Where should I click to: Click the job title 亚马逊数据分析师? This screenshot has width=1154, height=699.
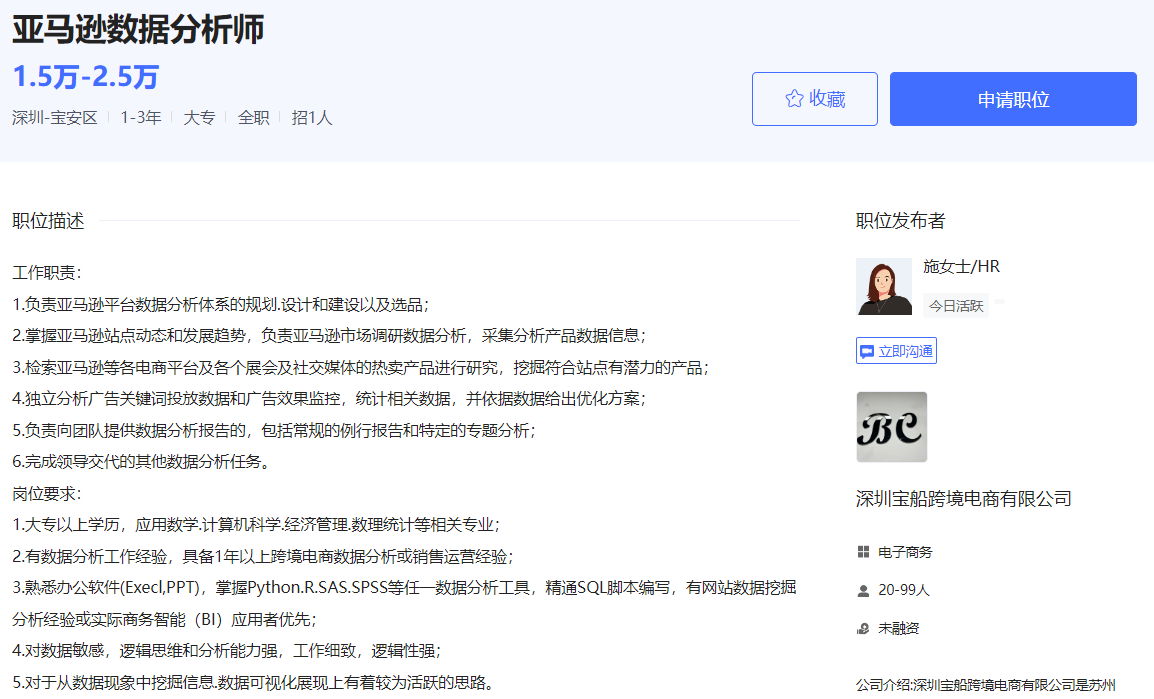coord(138,30)
